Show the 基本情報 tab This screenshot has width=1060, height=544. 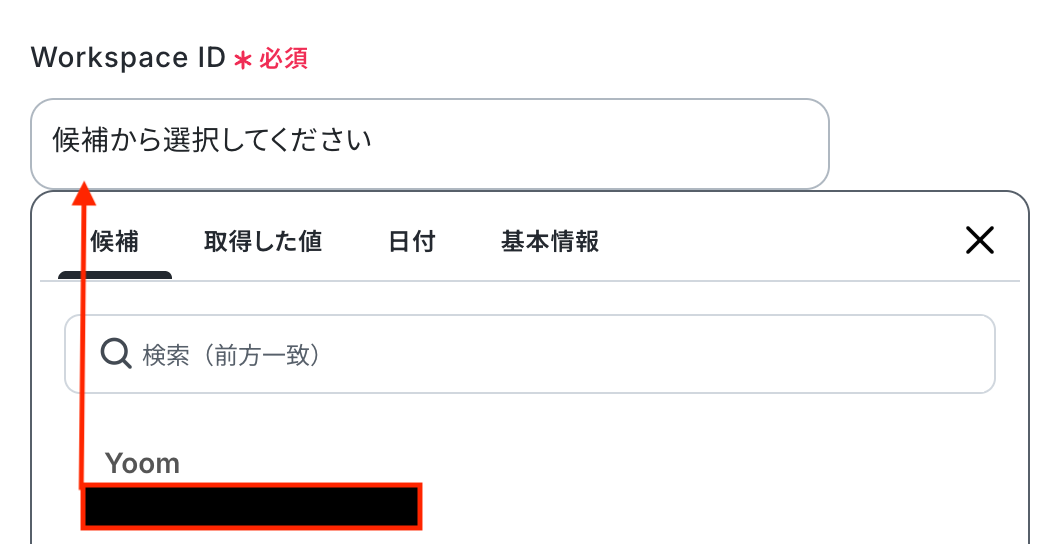tap(550, 241)
